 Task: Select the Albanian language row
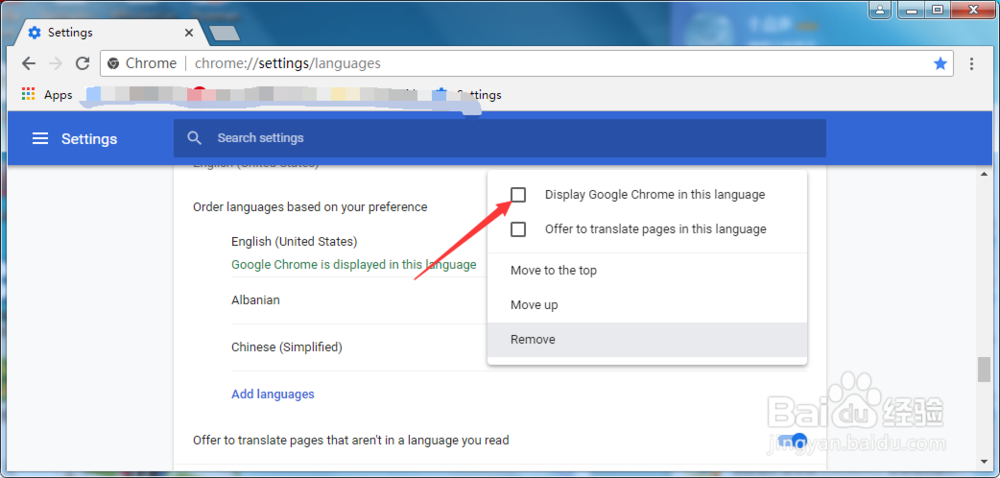point(357,300)
